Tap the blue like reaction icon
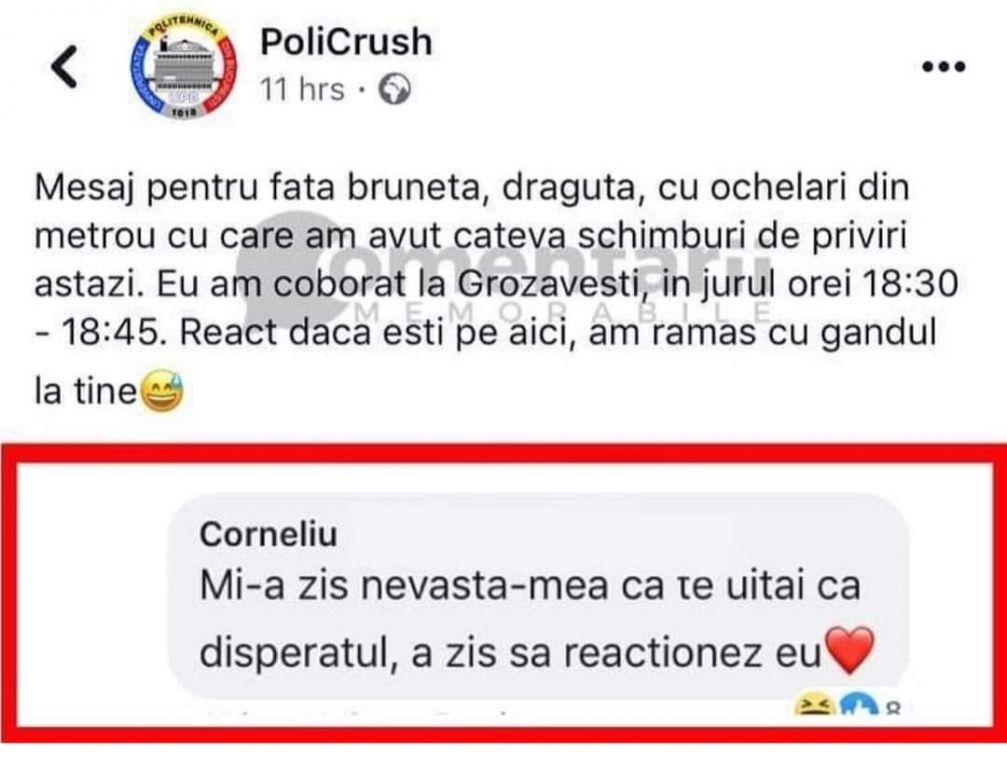 point(859,704)
